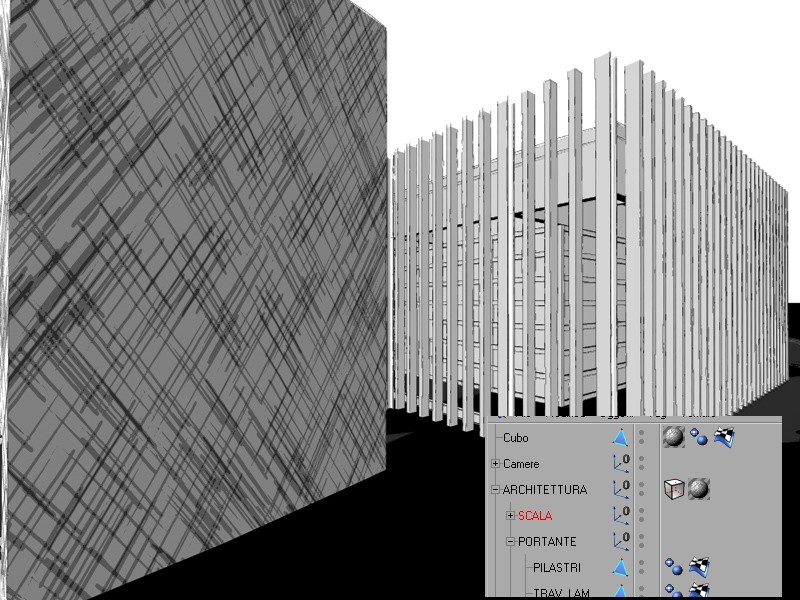Click the hatched wall in the viewport
The width and height of the screenshot is (800, 600).
click(196, 286)
